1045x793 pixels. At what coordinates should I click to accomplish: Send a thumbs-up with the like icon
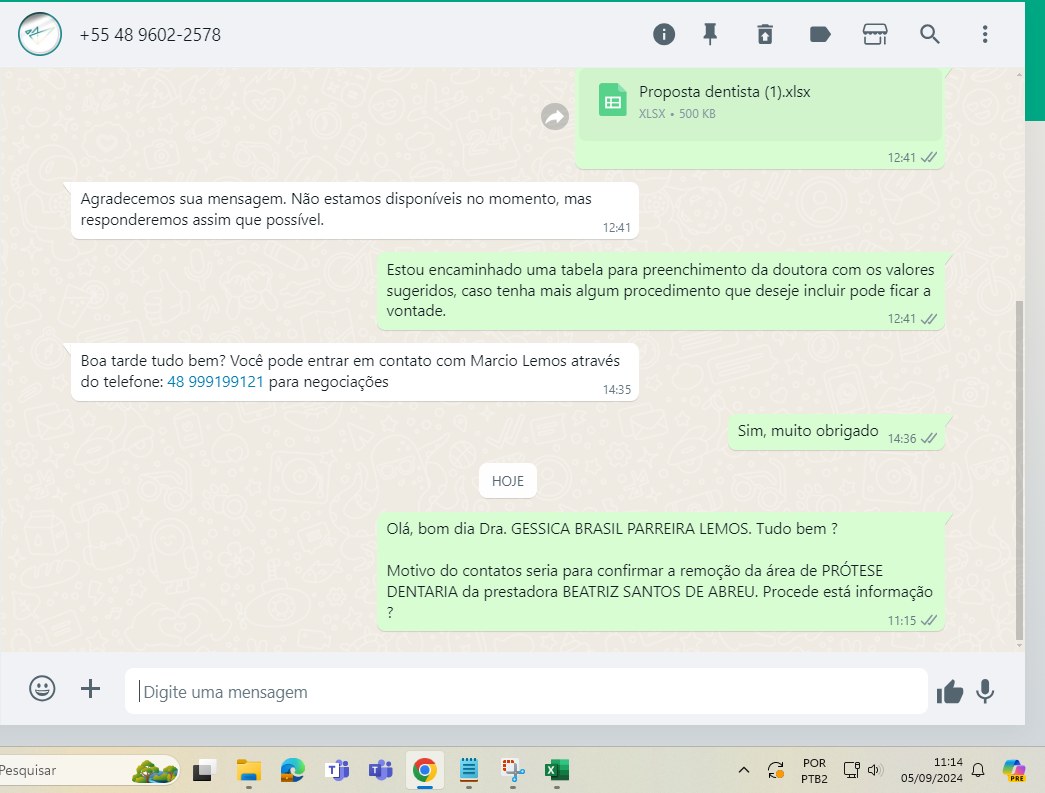click(x=950, y=692)
